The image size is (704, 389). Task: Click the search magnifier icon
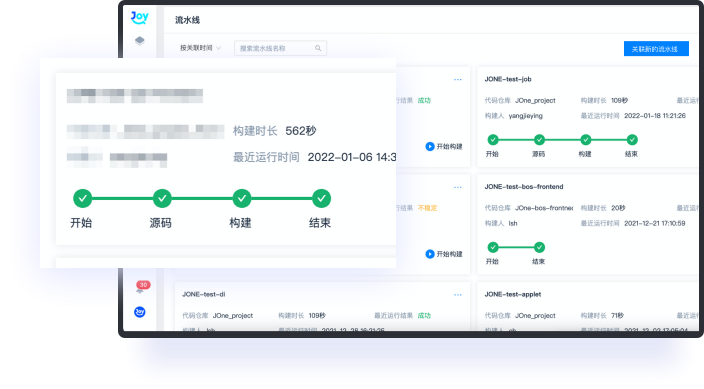pos(318,48)
